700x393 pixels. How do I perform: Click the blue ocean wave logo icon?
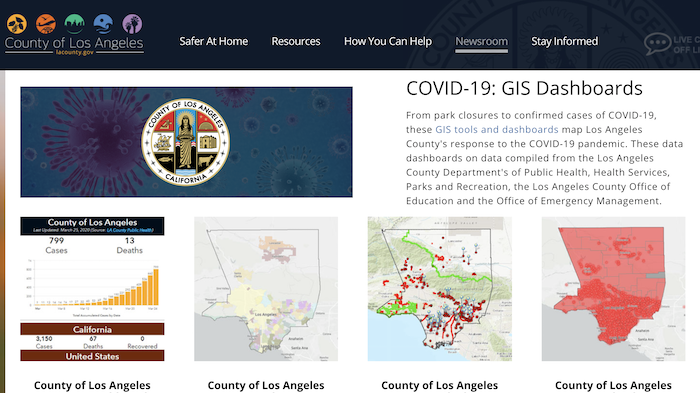(x=104, y=24)
